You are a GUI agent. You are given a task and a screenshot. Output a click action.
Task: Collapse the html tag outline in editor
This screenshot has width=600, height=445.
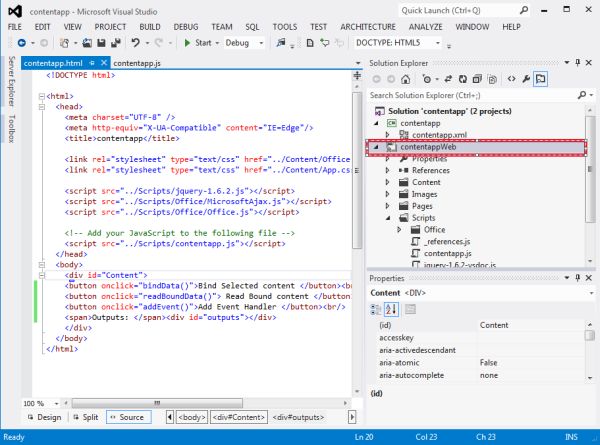pyautogui.click(x=42, y=96)
